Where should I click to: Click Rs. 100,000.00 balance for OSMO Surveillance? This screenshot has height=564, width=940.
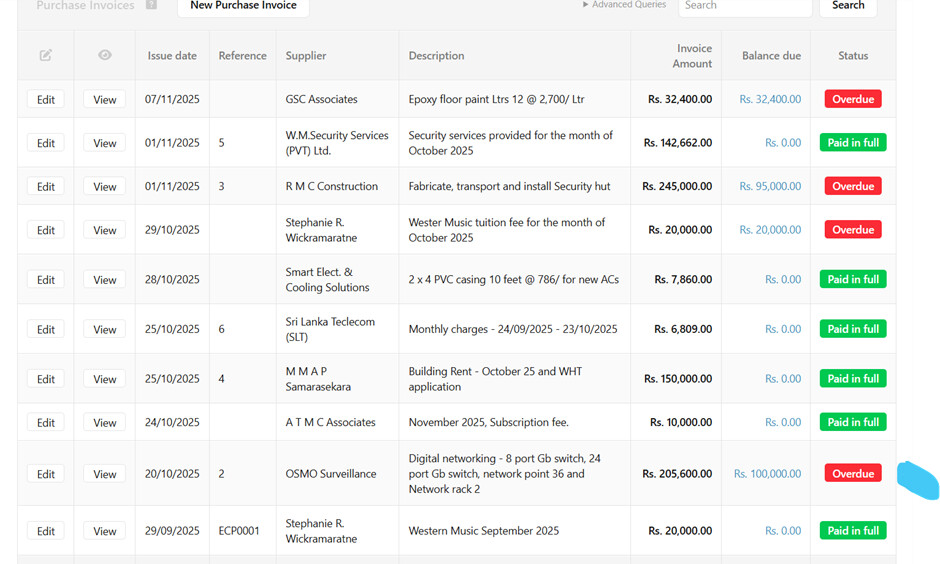(767, 474)
